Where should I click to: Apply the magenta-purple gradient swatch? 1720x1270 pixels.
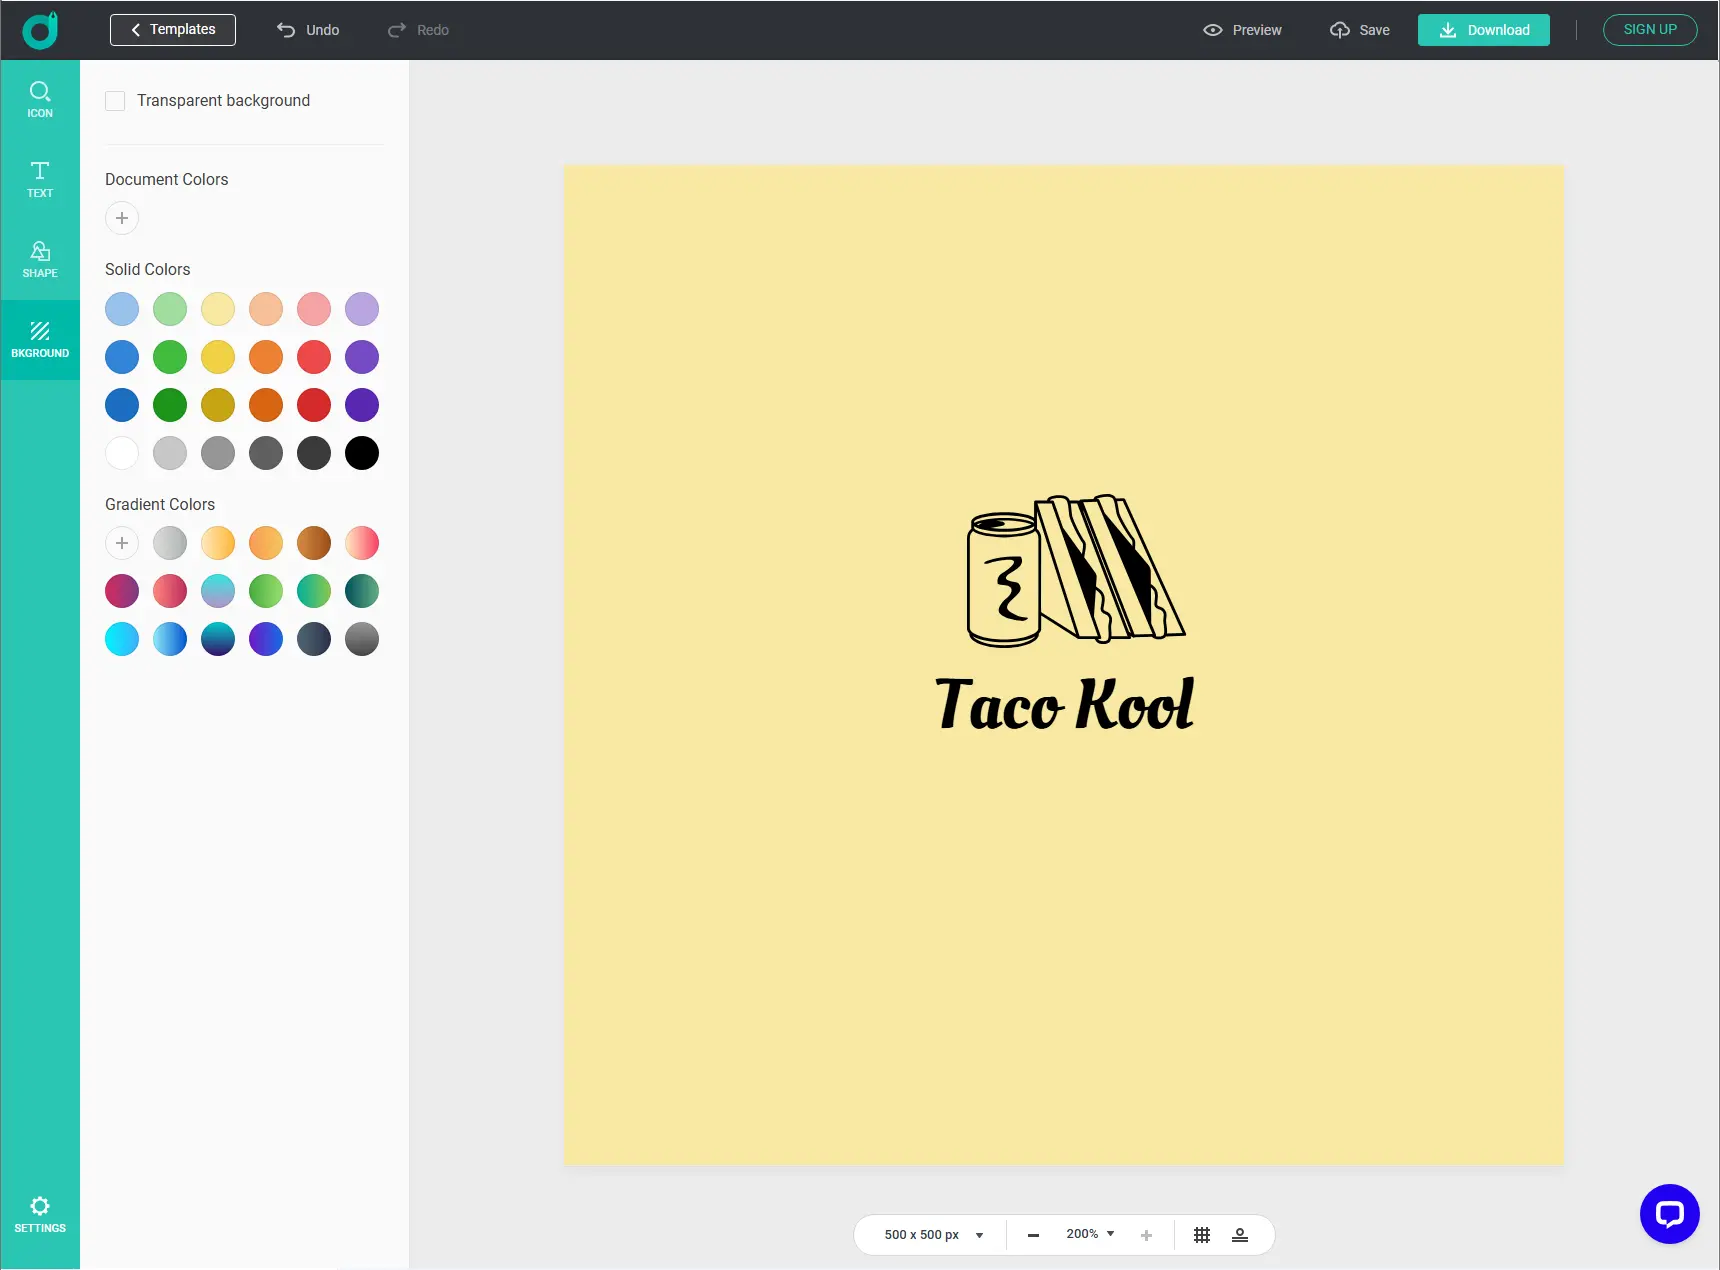click(x=122, y=591)
